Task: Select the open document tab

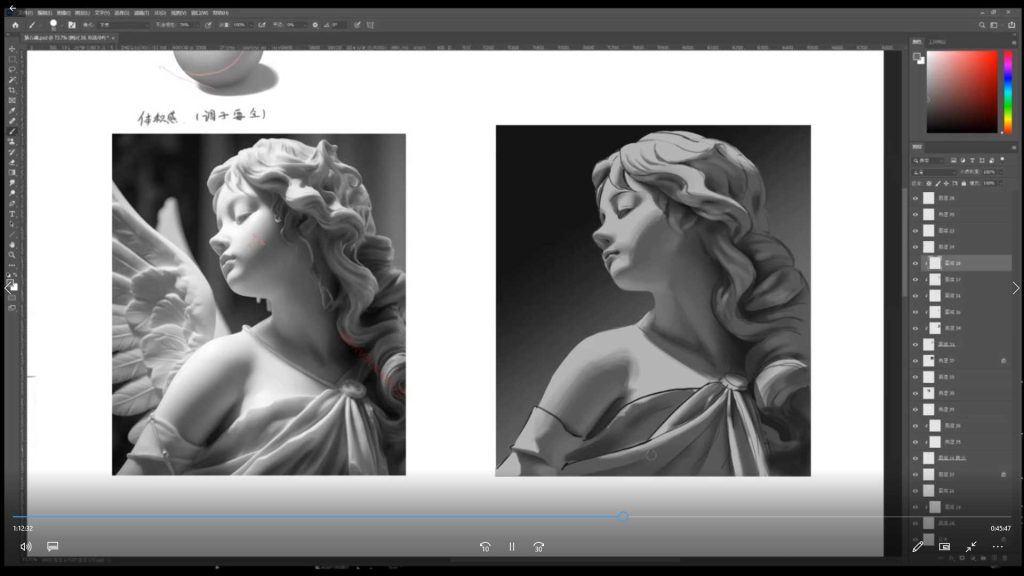Action: (66, 37)
